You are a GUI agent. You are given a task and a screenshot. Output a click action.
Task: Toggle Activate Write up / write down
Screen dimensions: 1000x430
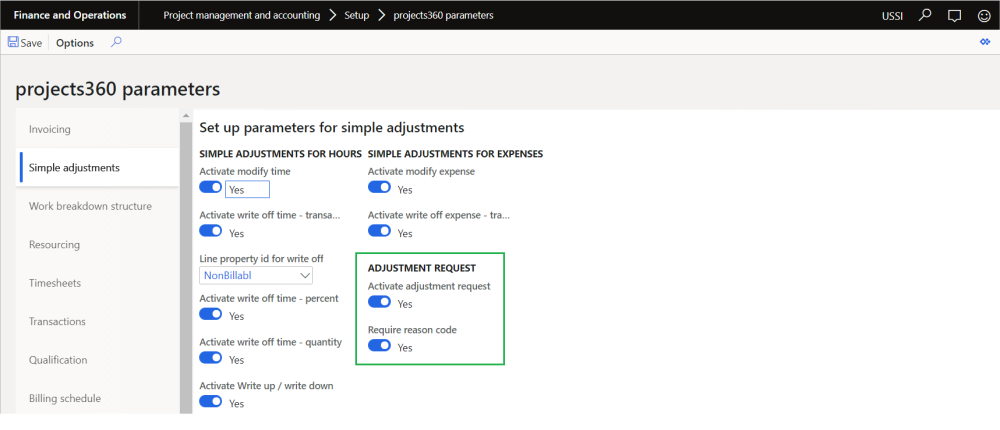pos(211,402)
